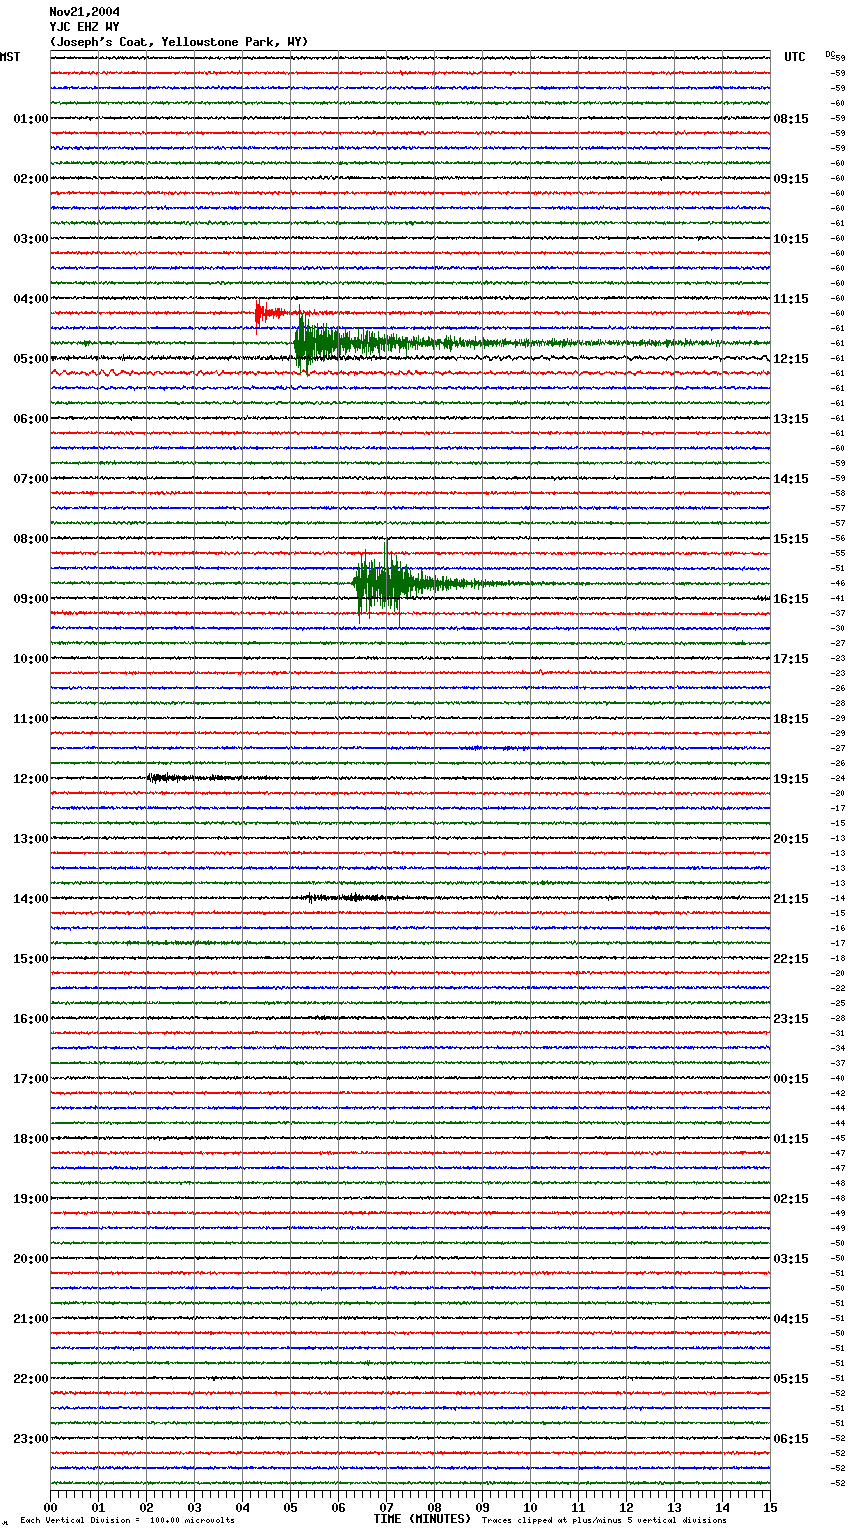
Task: Select the 03:00 MST time label
Action: click(31, 239)
